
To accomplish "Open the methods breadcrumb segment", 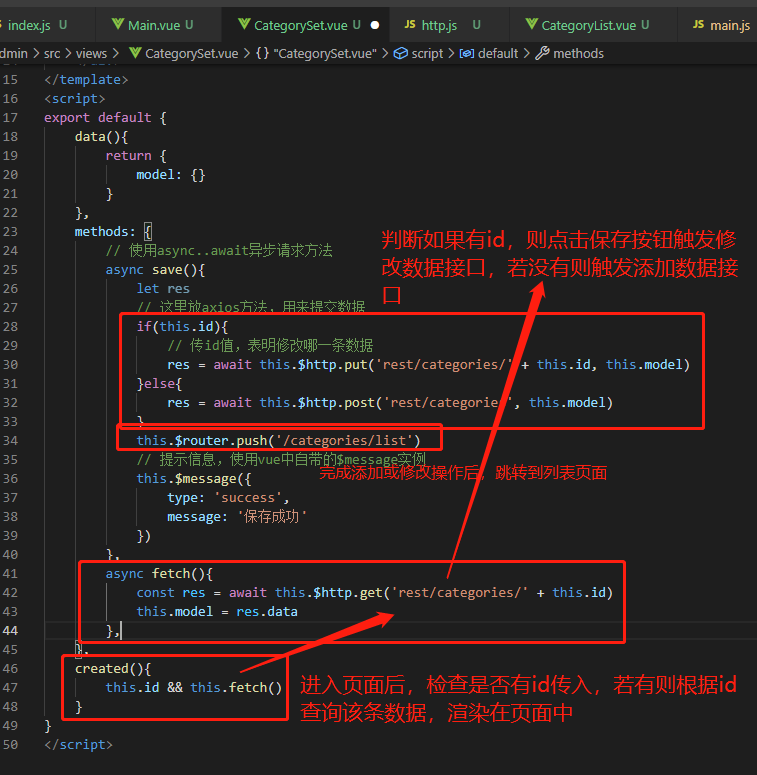I will (x=578, y=53).
